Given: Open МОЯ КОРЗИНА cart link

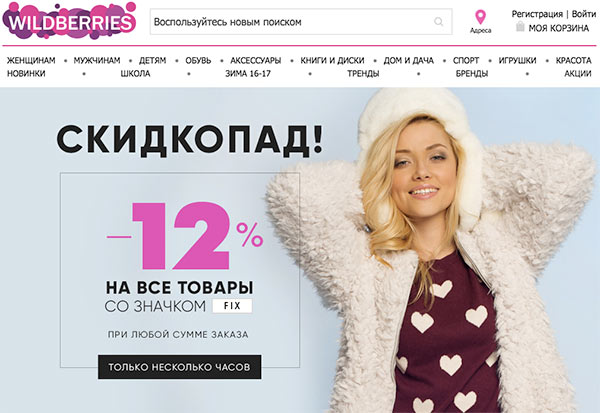Looking at the screenshot, I should point(558,28).
